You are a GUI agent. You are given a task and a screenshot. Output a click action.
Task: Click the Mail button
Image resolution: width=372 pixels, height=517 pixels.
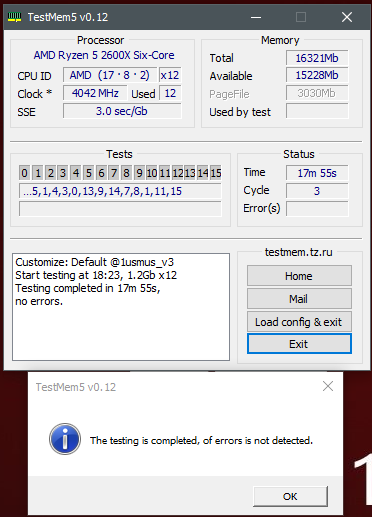tap(299, 299)
